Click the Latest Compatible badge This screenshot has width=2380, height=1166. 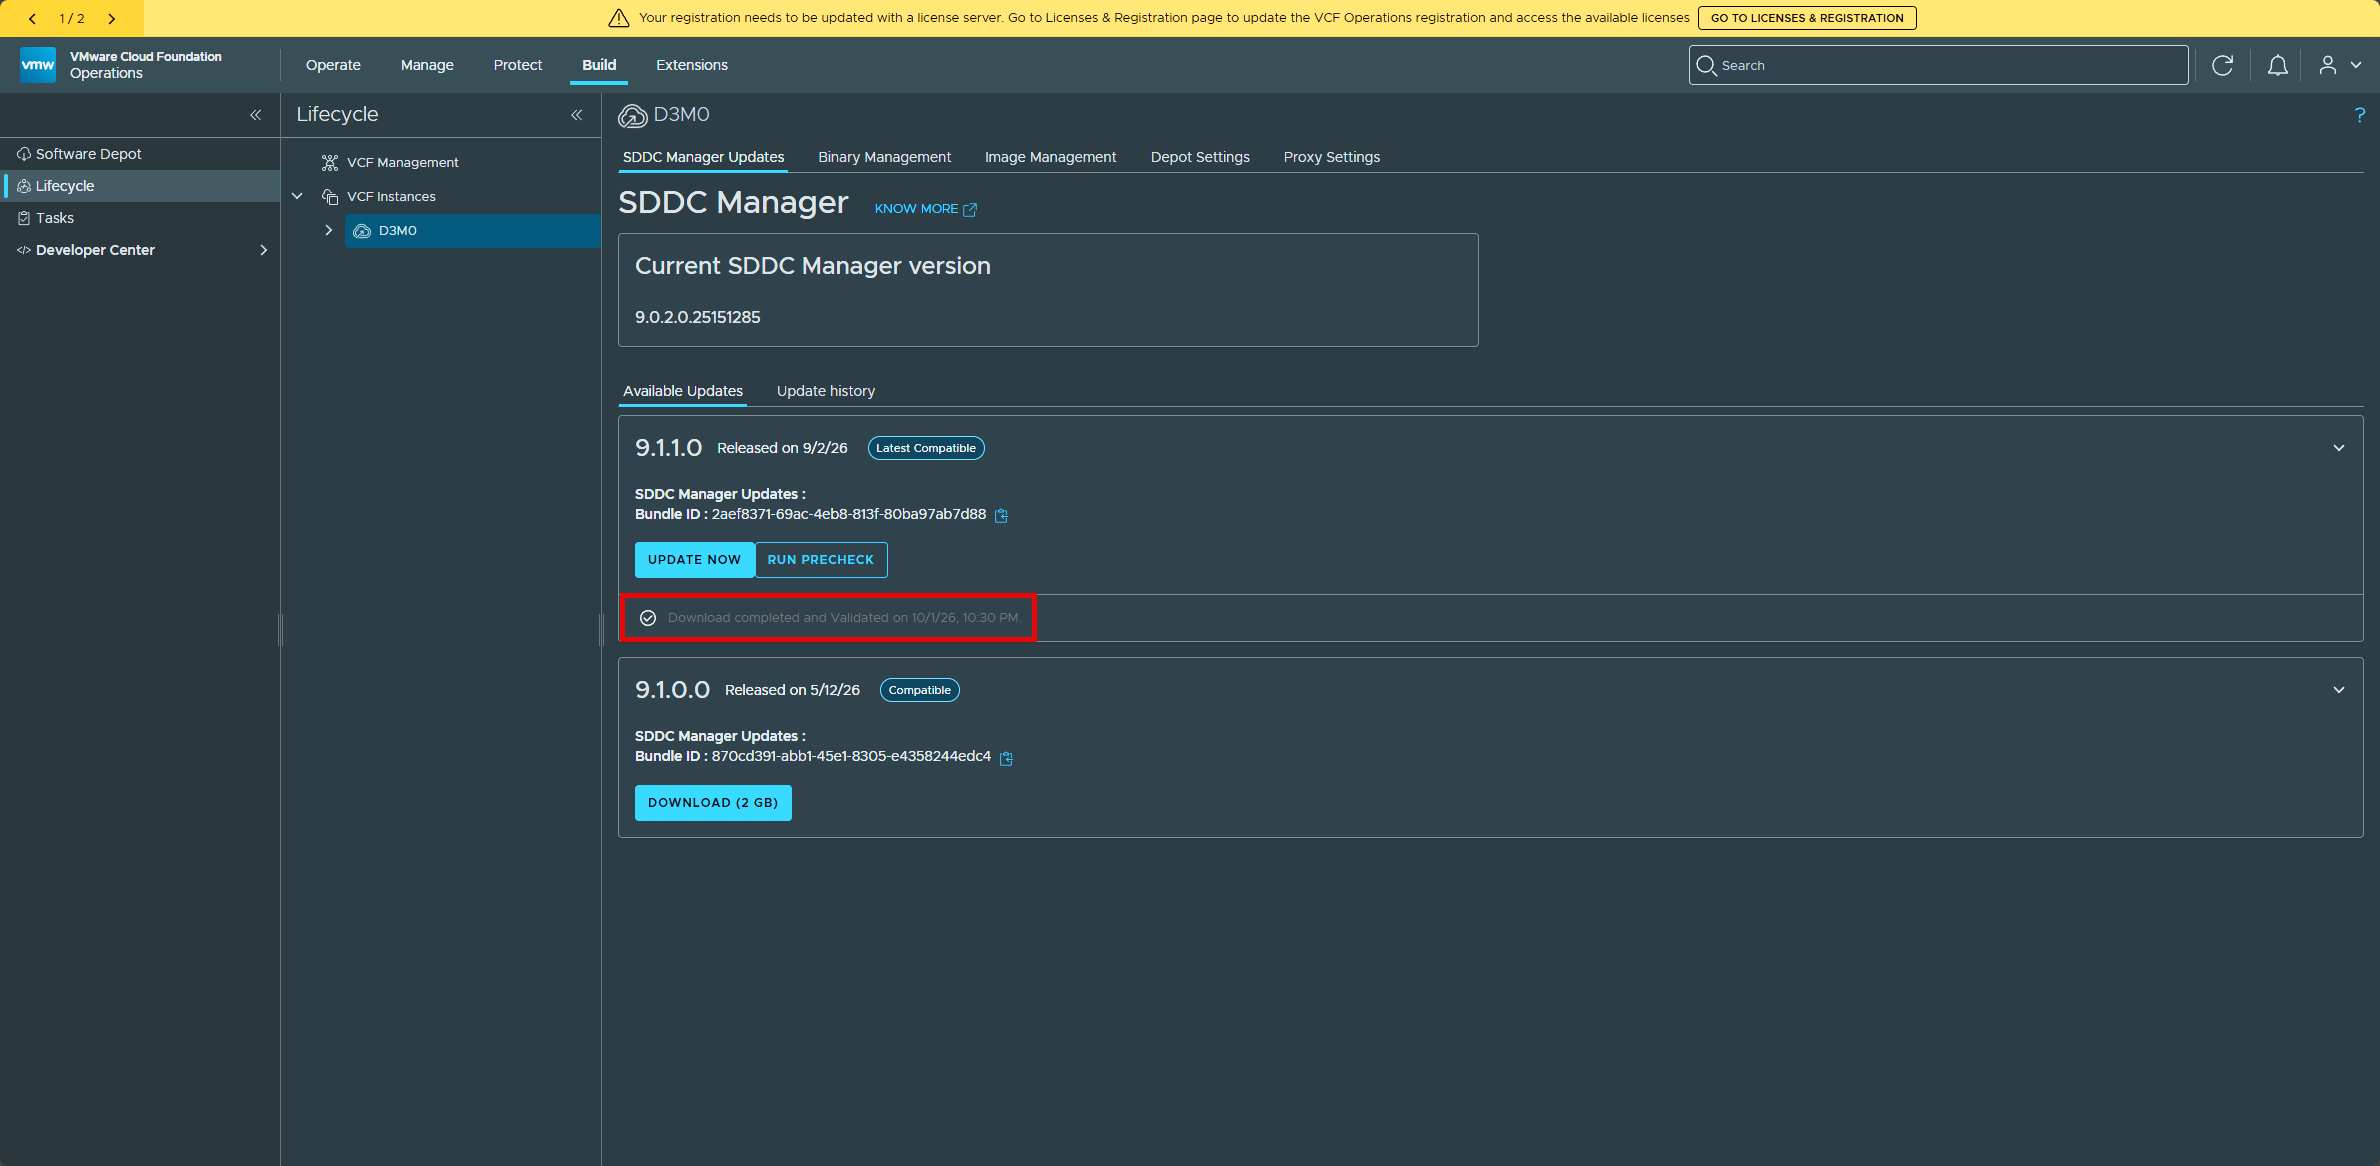tap(926, 448)
